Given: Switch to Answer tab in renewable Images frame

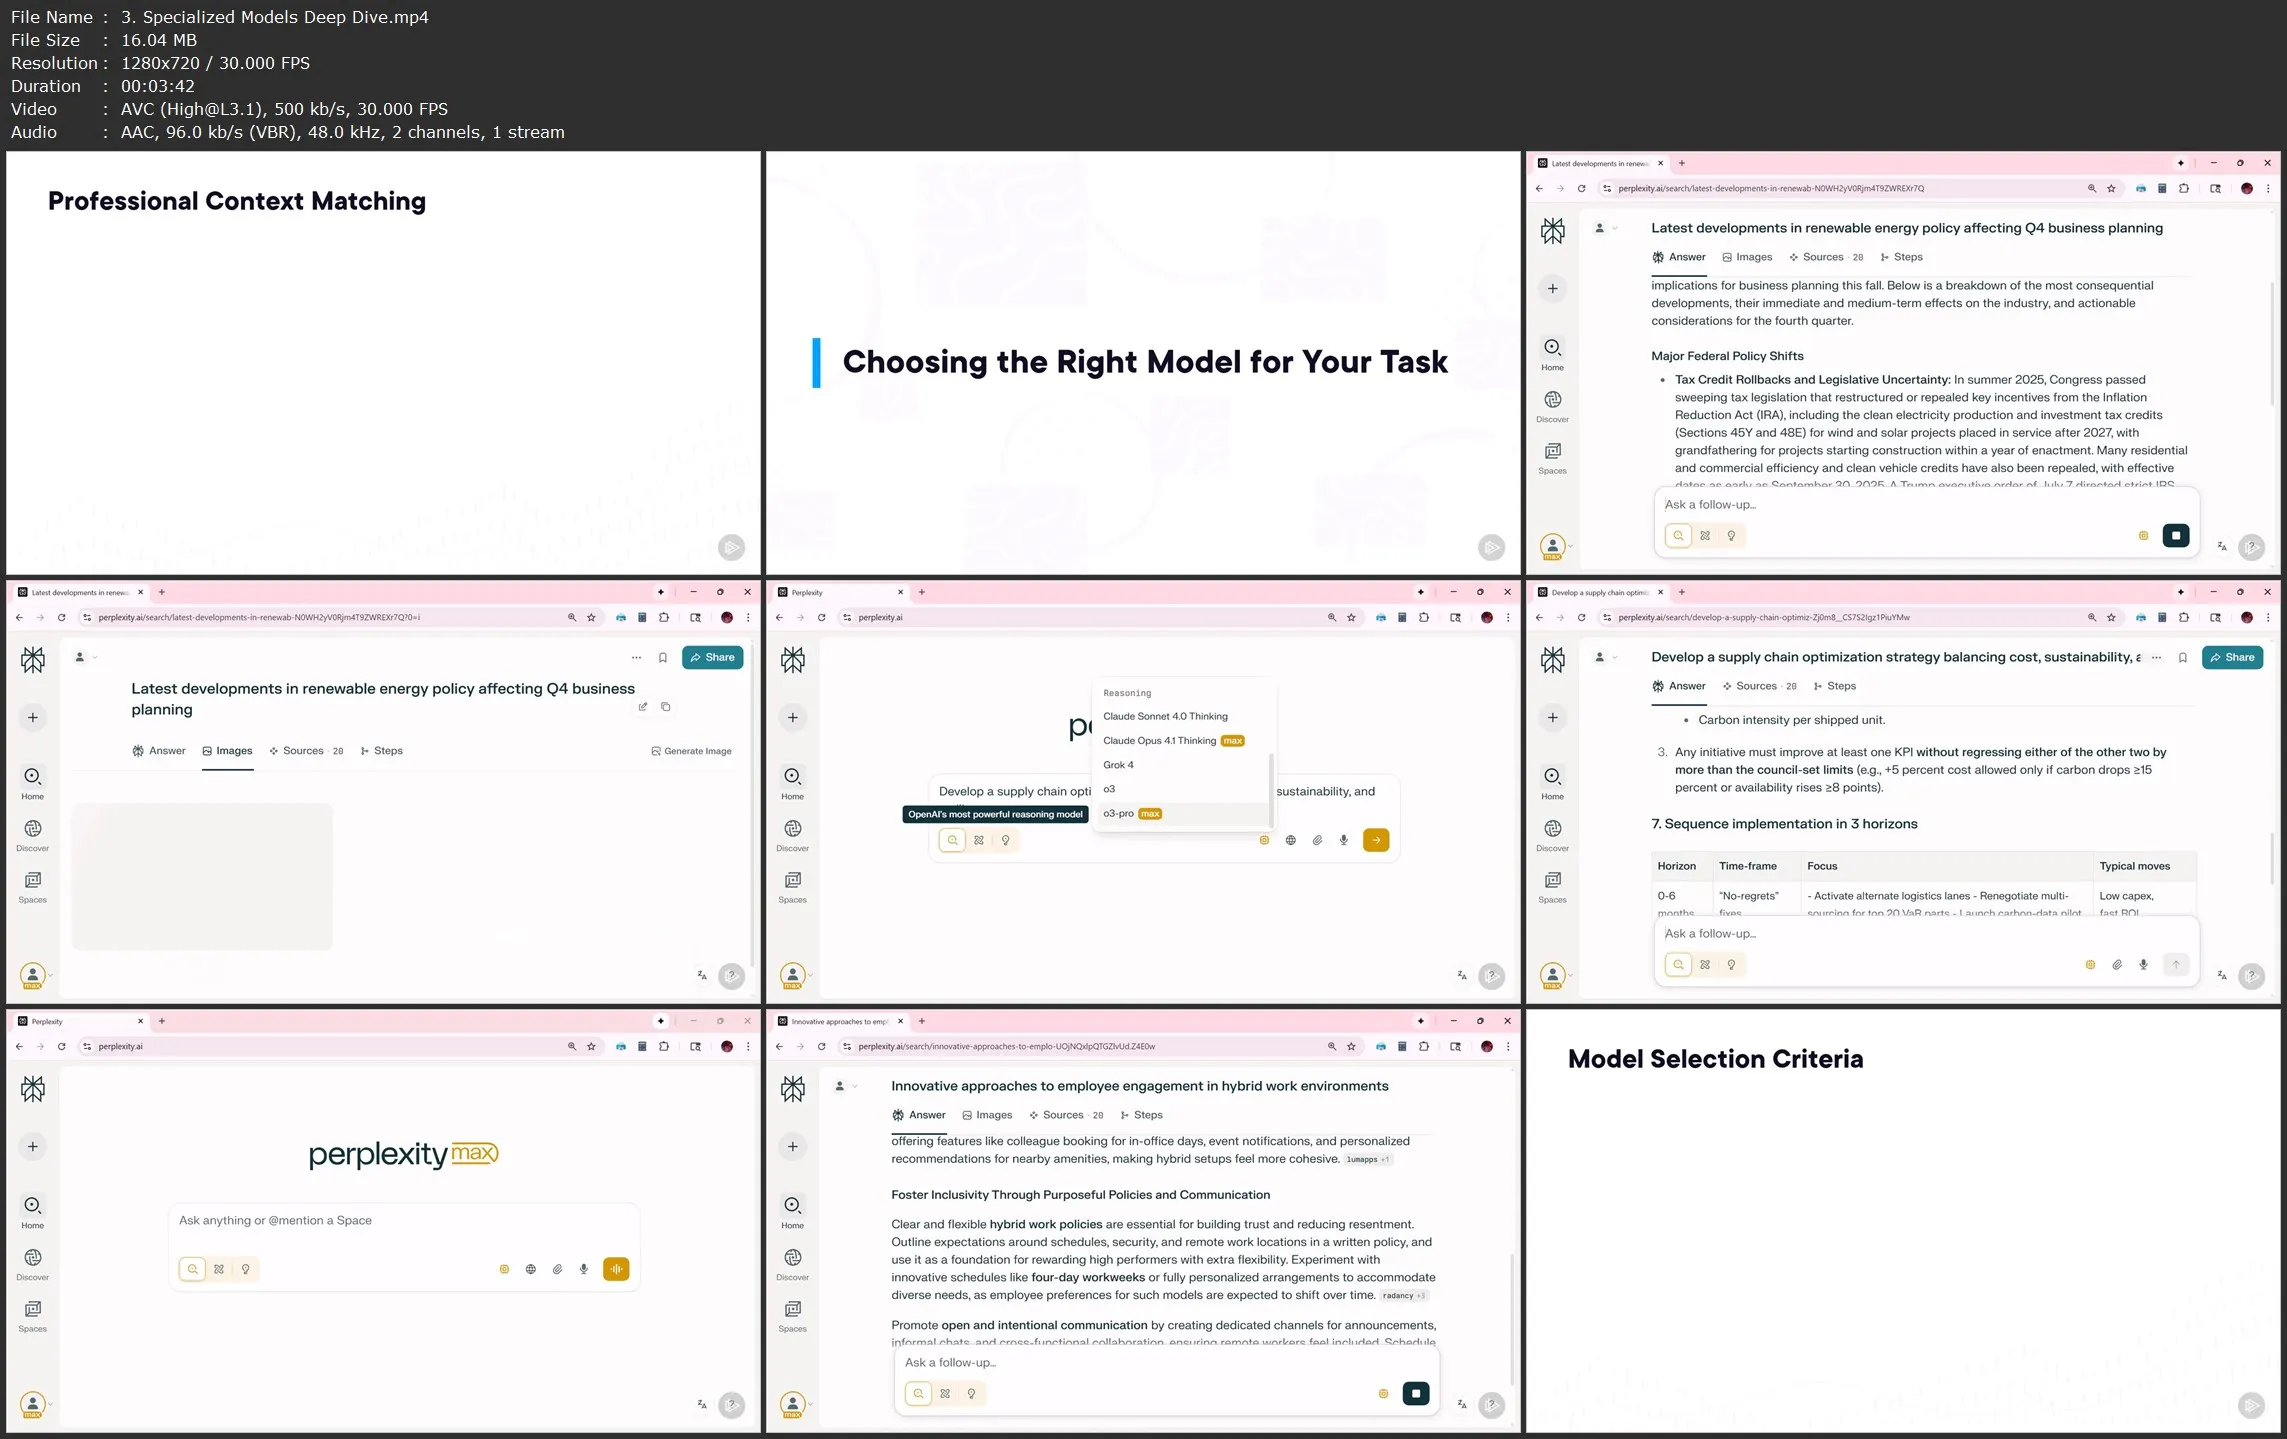Looking at the screenshot, I should coord(159,751).
